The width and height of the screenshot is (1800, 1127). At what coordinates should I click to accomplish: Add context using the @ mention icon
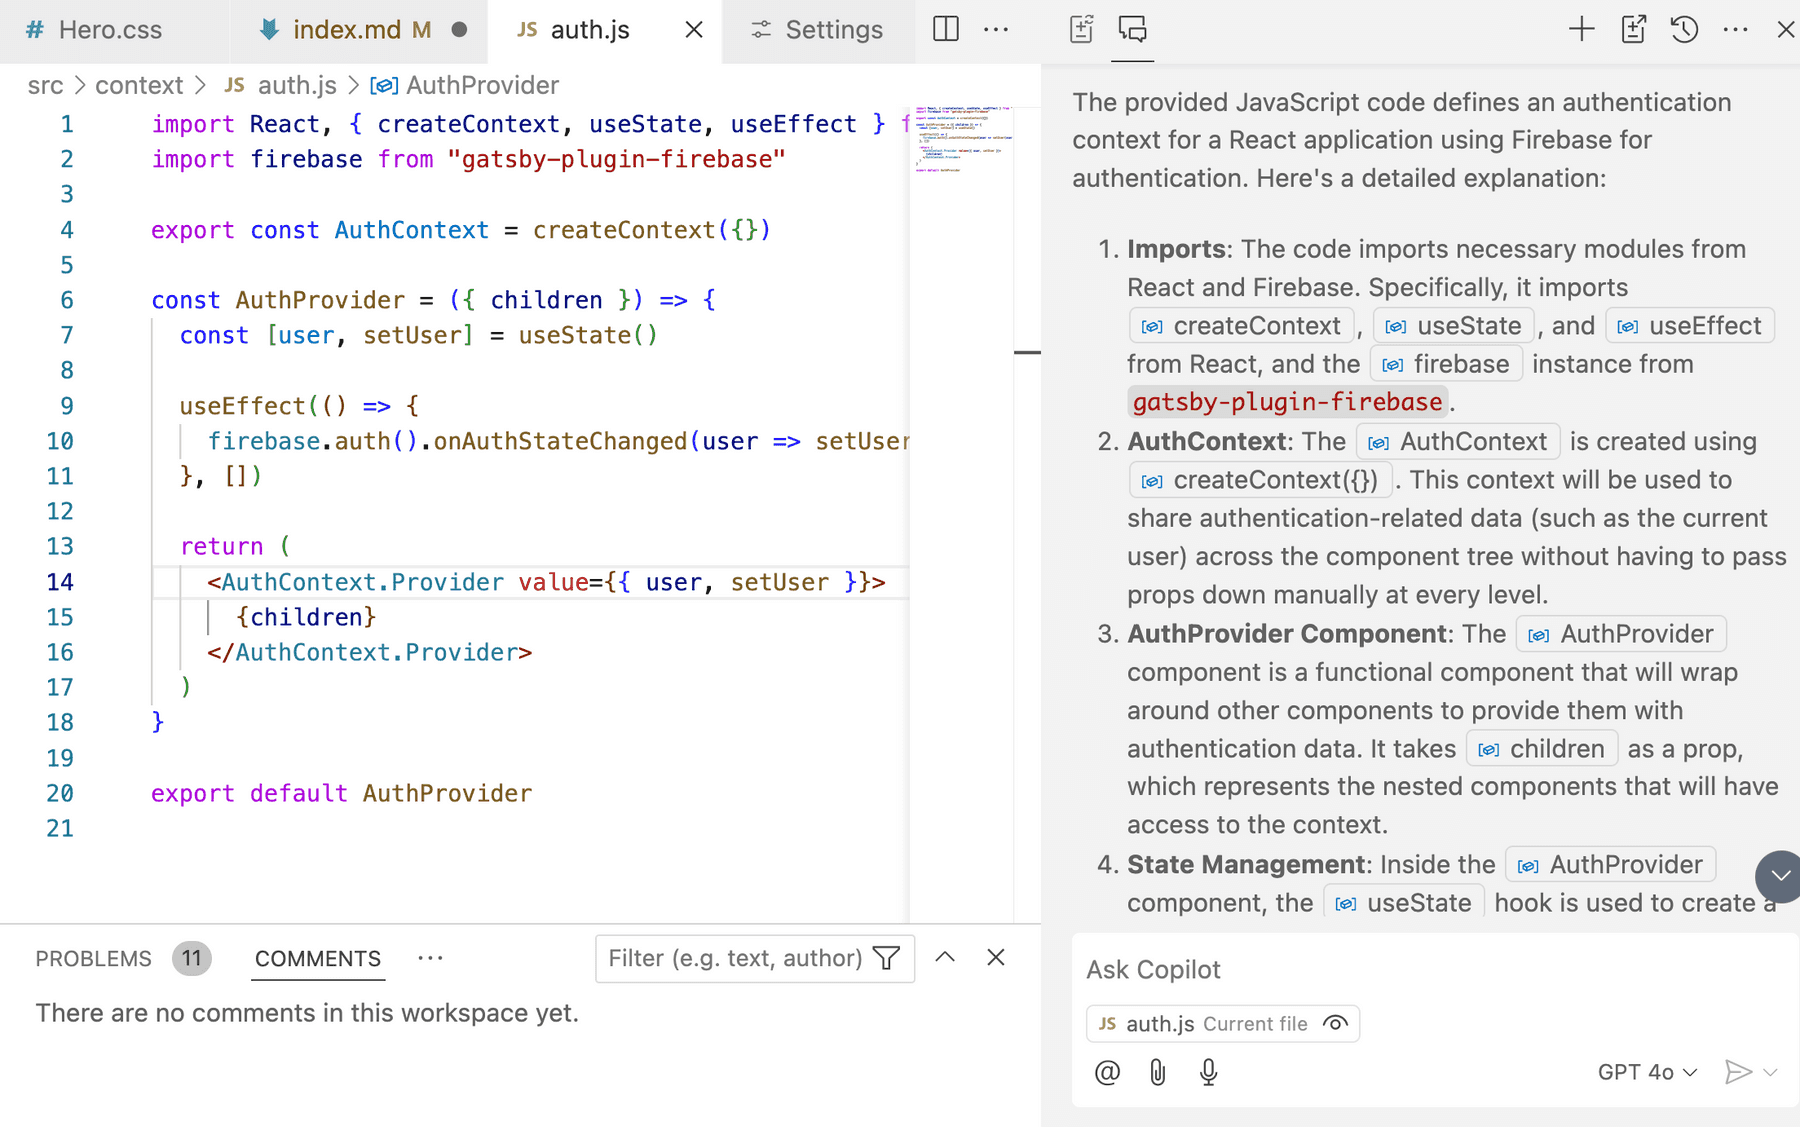[1106, 1072]
